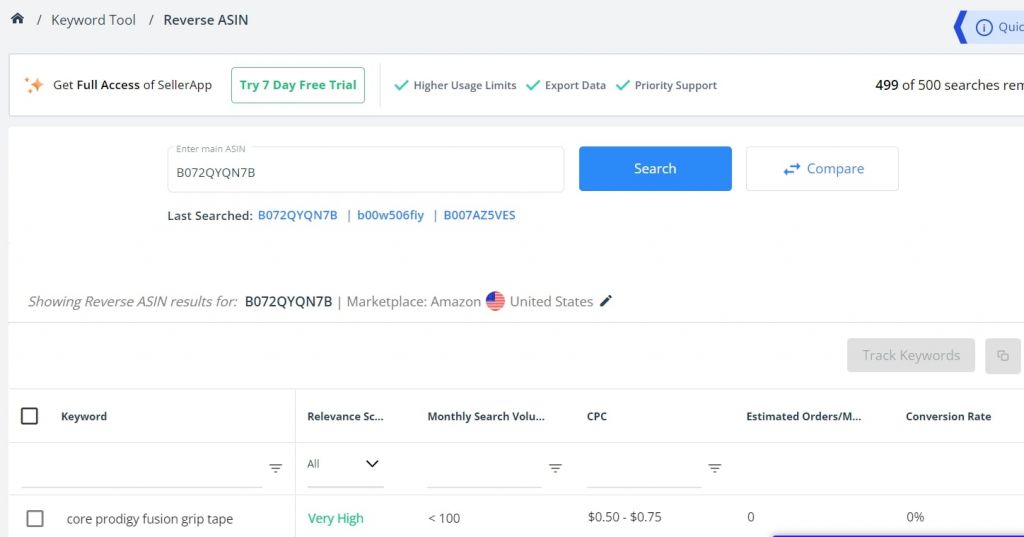Select keyword 'core prodigy fusion grip tape'
Screen dimensions: 1024x537
[150, 519]
